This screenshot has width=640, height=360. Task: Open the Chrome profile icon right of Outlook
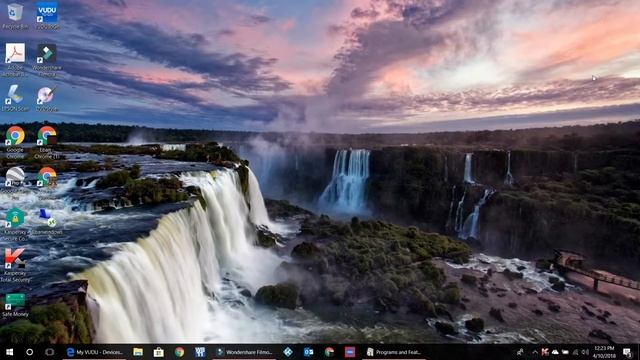[329, 352]
